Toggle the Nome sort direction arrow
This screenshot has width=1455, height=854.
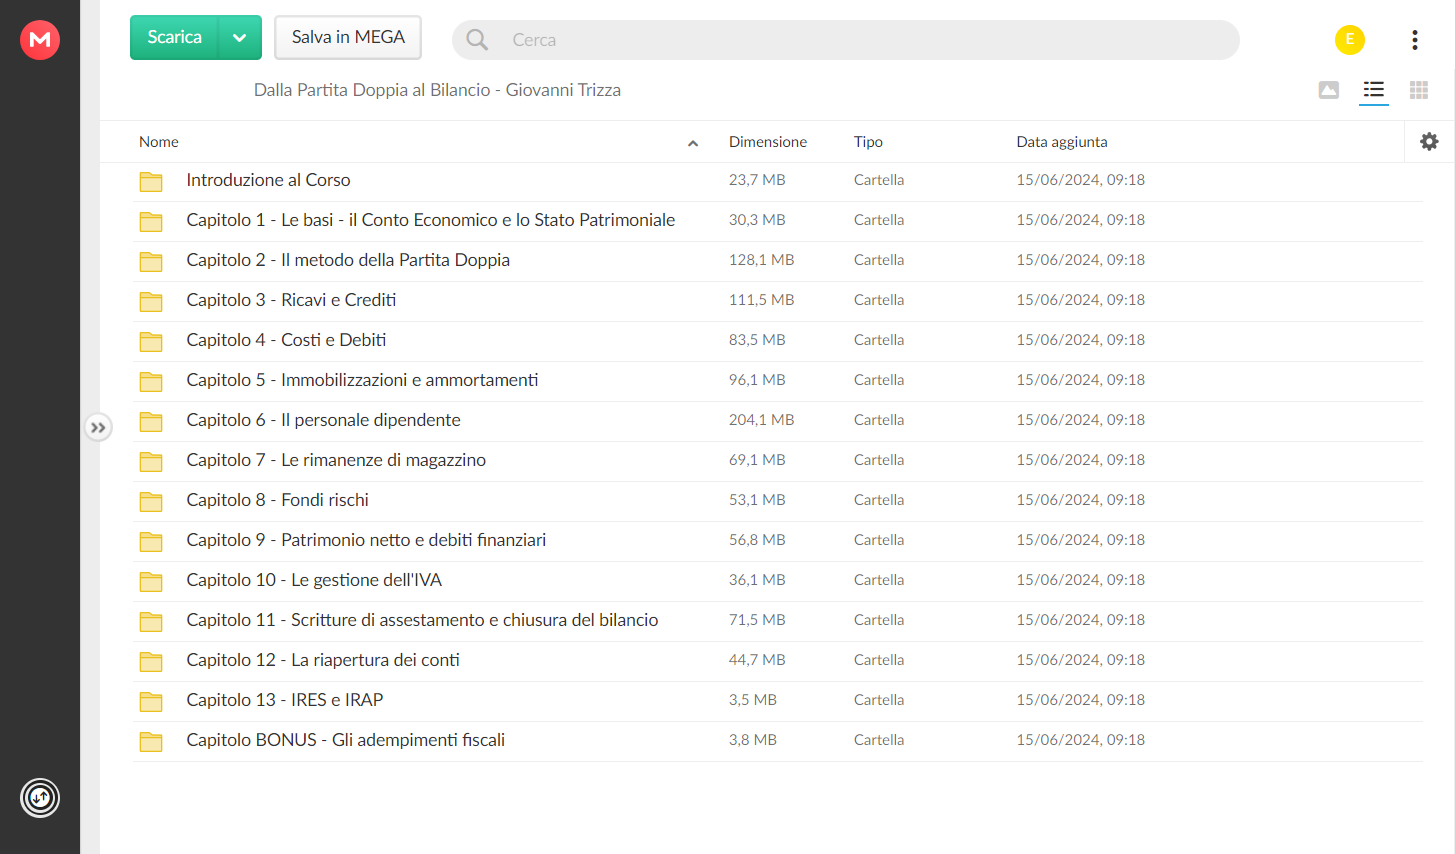click(693, 143)
